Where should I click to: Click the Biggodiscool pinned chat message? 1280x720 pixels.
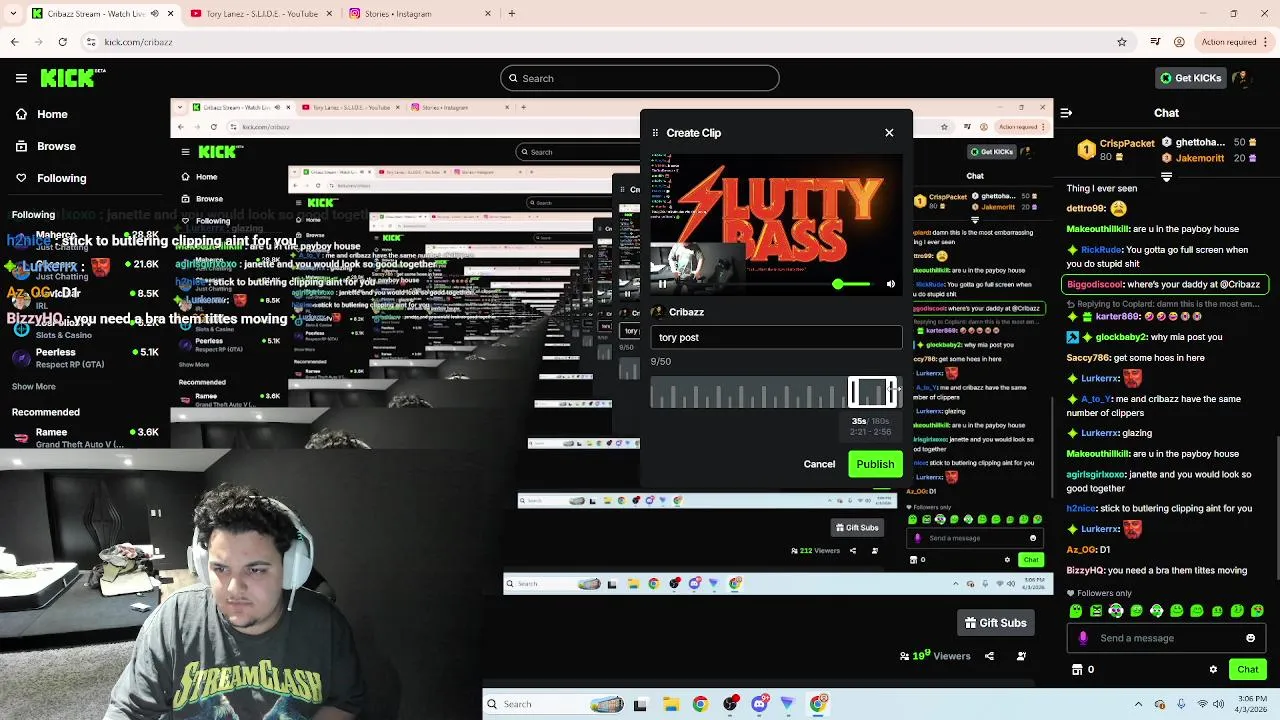[x=1165, y=284]
